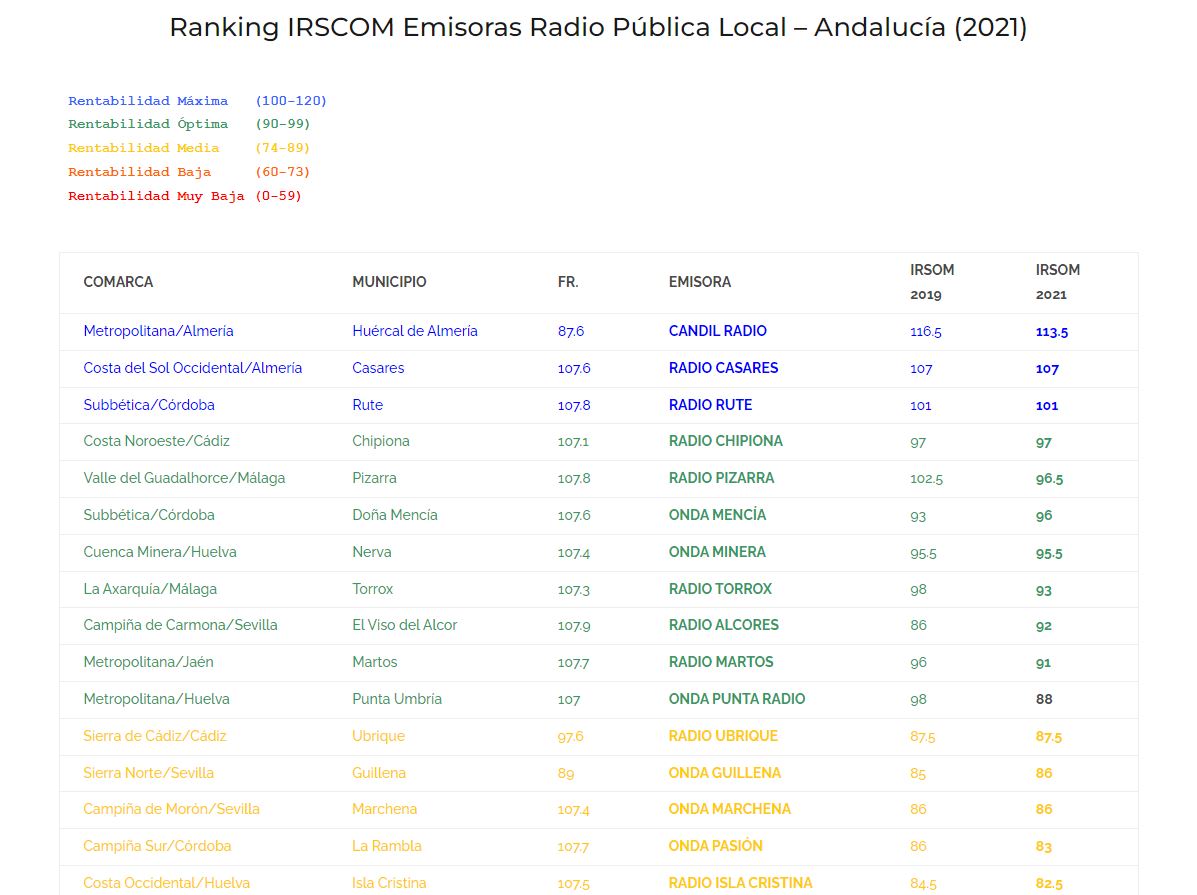Click the IRSOM 2019 column header
1197x895 pixels.
[931, 282]
